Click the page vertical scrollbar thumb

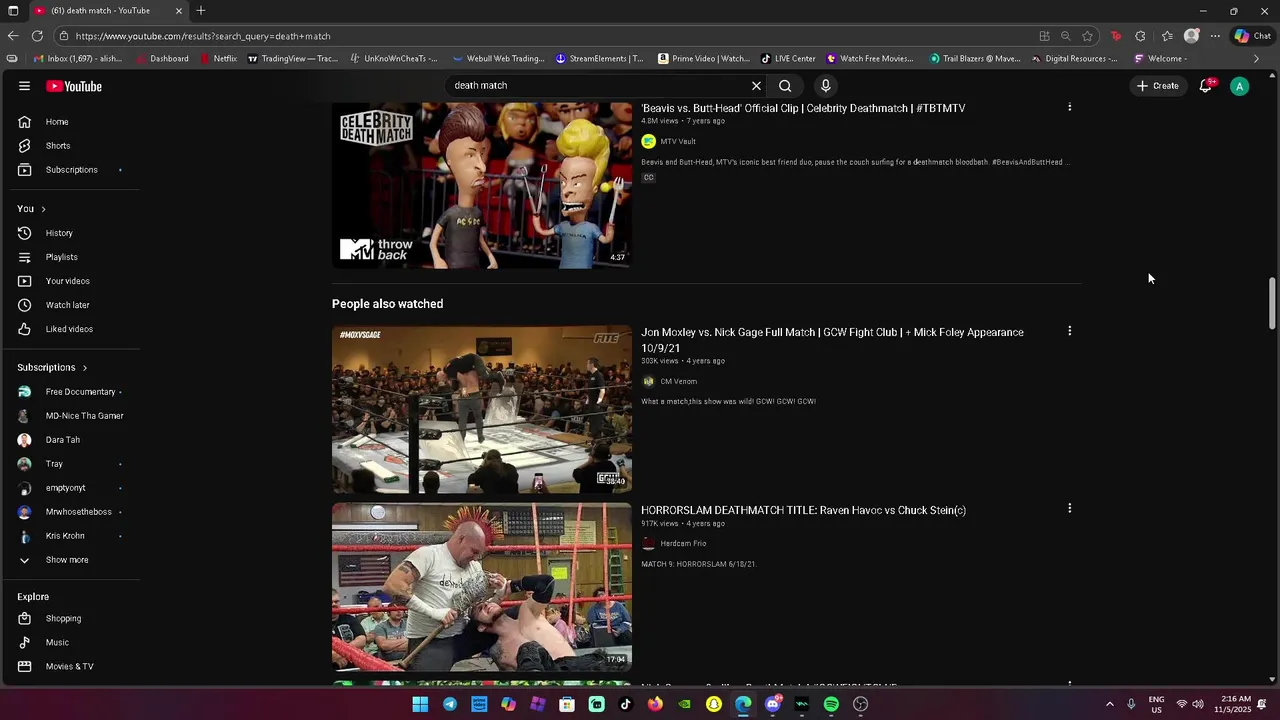point(1272,302)
